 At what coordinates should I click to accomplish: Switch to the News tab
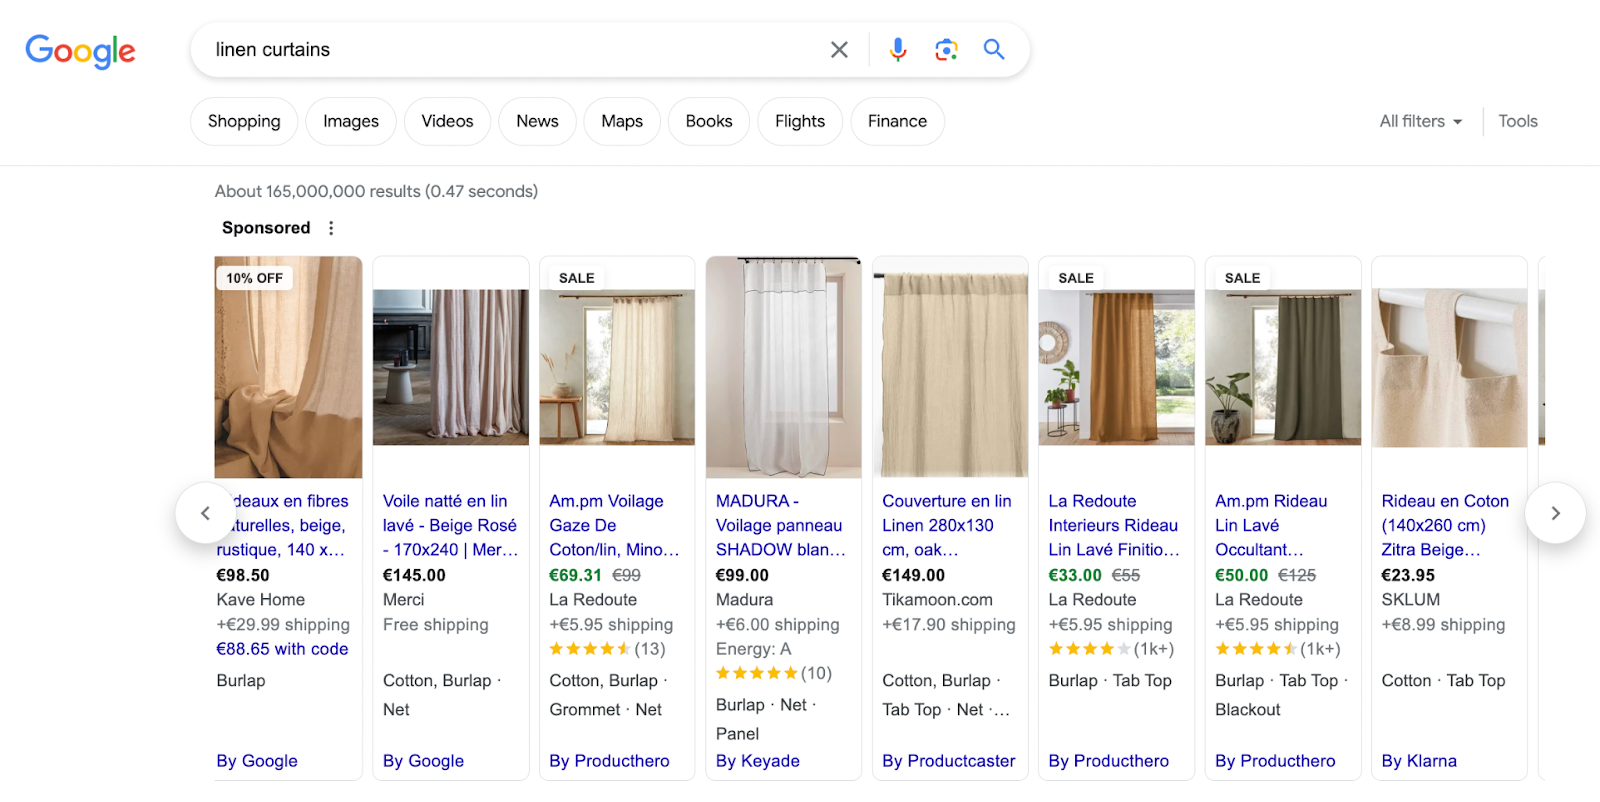(x=537, y=121)
